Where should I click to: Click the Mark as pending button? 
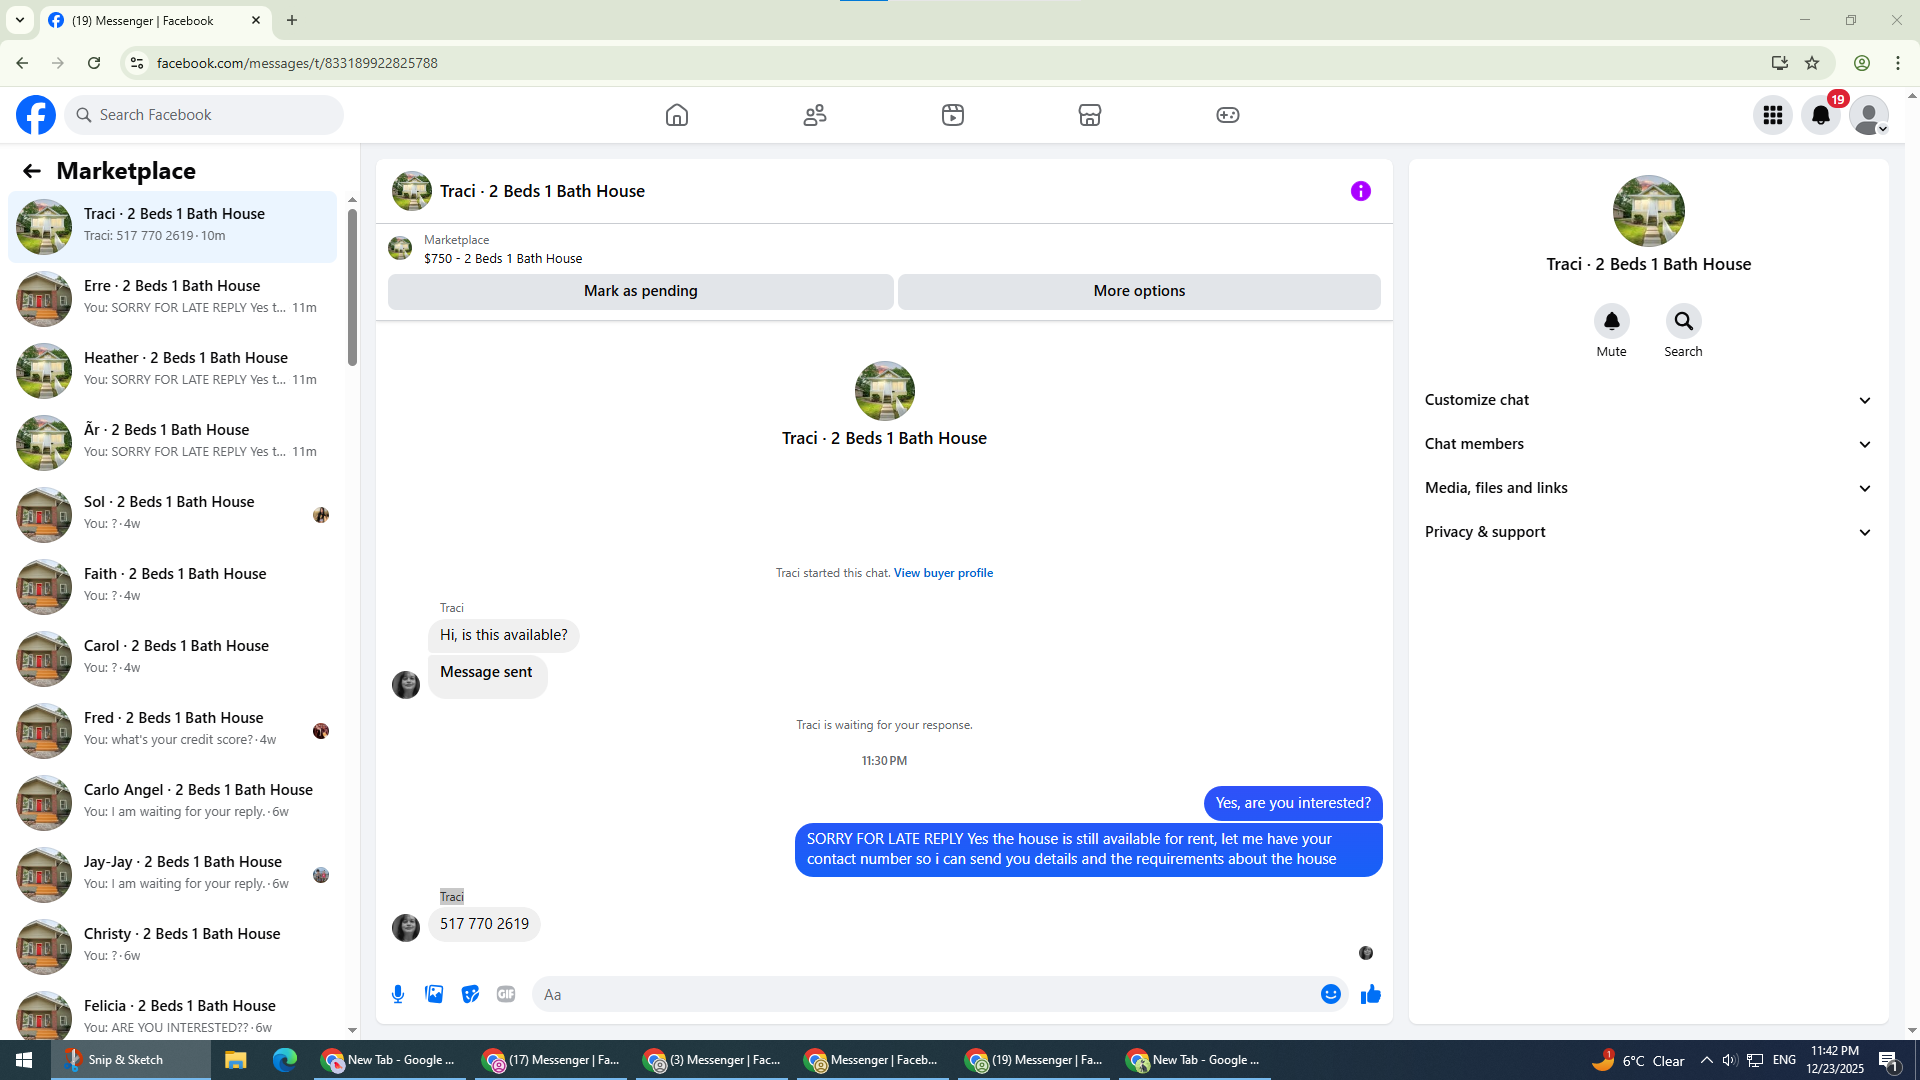click(x=640, y=291)
